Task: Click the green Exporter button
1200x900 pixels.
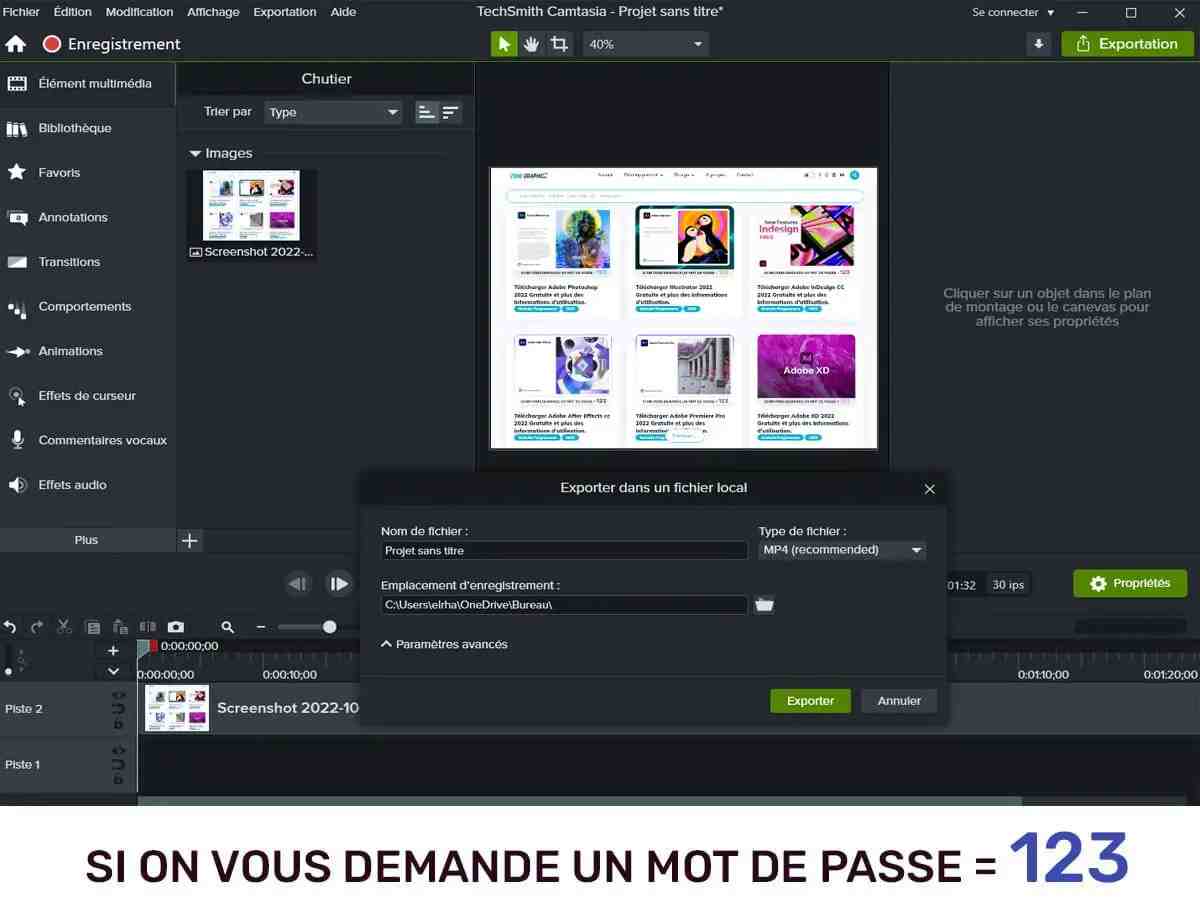Action: pyautogui.click(x=810, y=701)
